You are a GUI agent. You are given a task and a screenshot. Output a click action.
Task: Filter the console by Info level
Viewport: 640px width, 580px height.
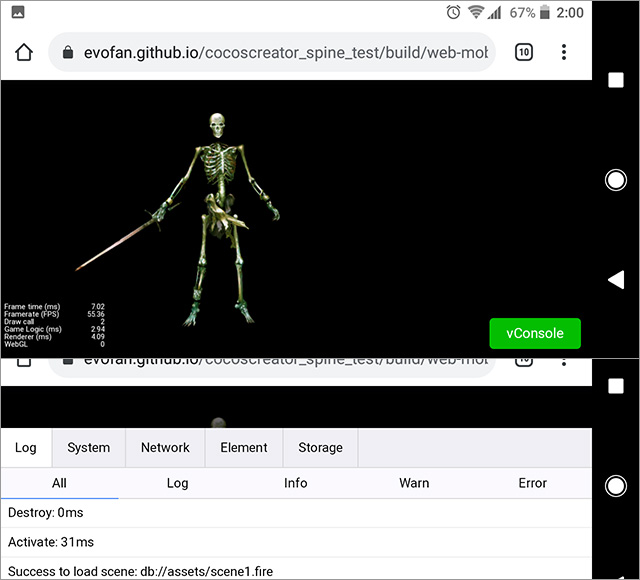[x=296, y=483]
